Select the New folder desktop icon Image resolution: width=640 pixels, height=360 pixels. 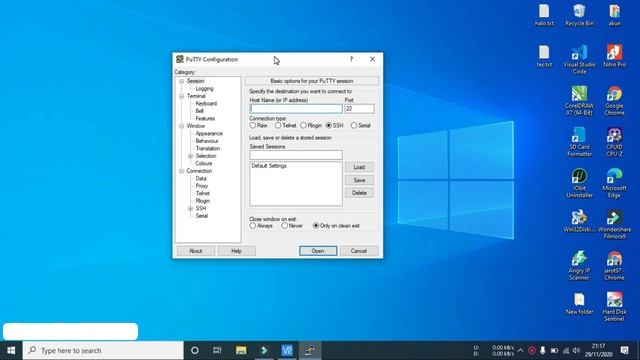coord(579,304)
